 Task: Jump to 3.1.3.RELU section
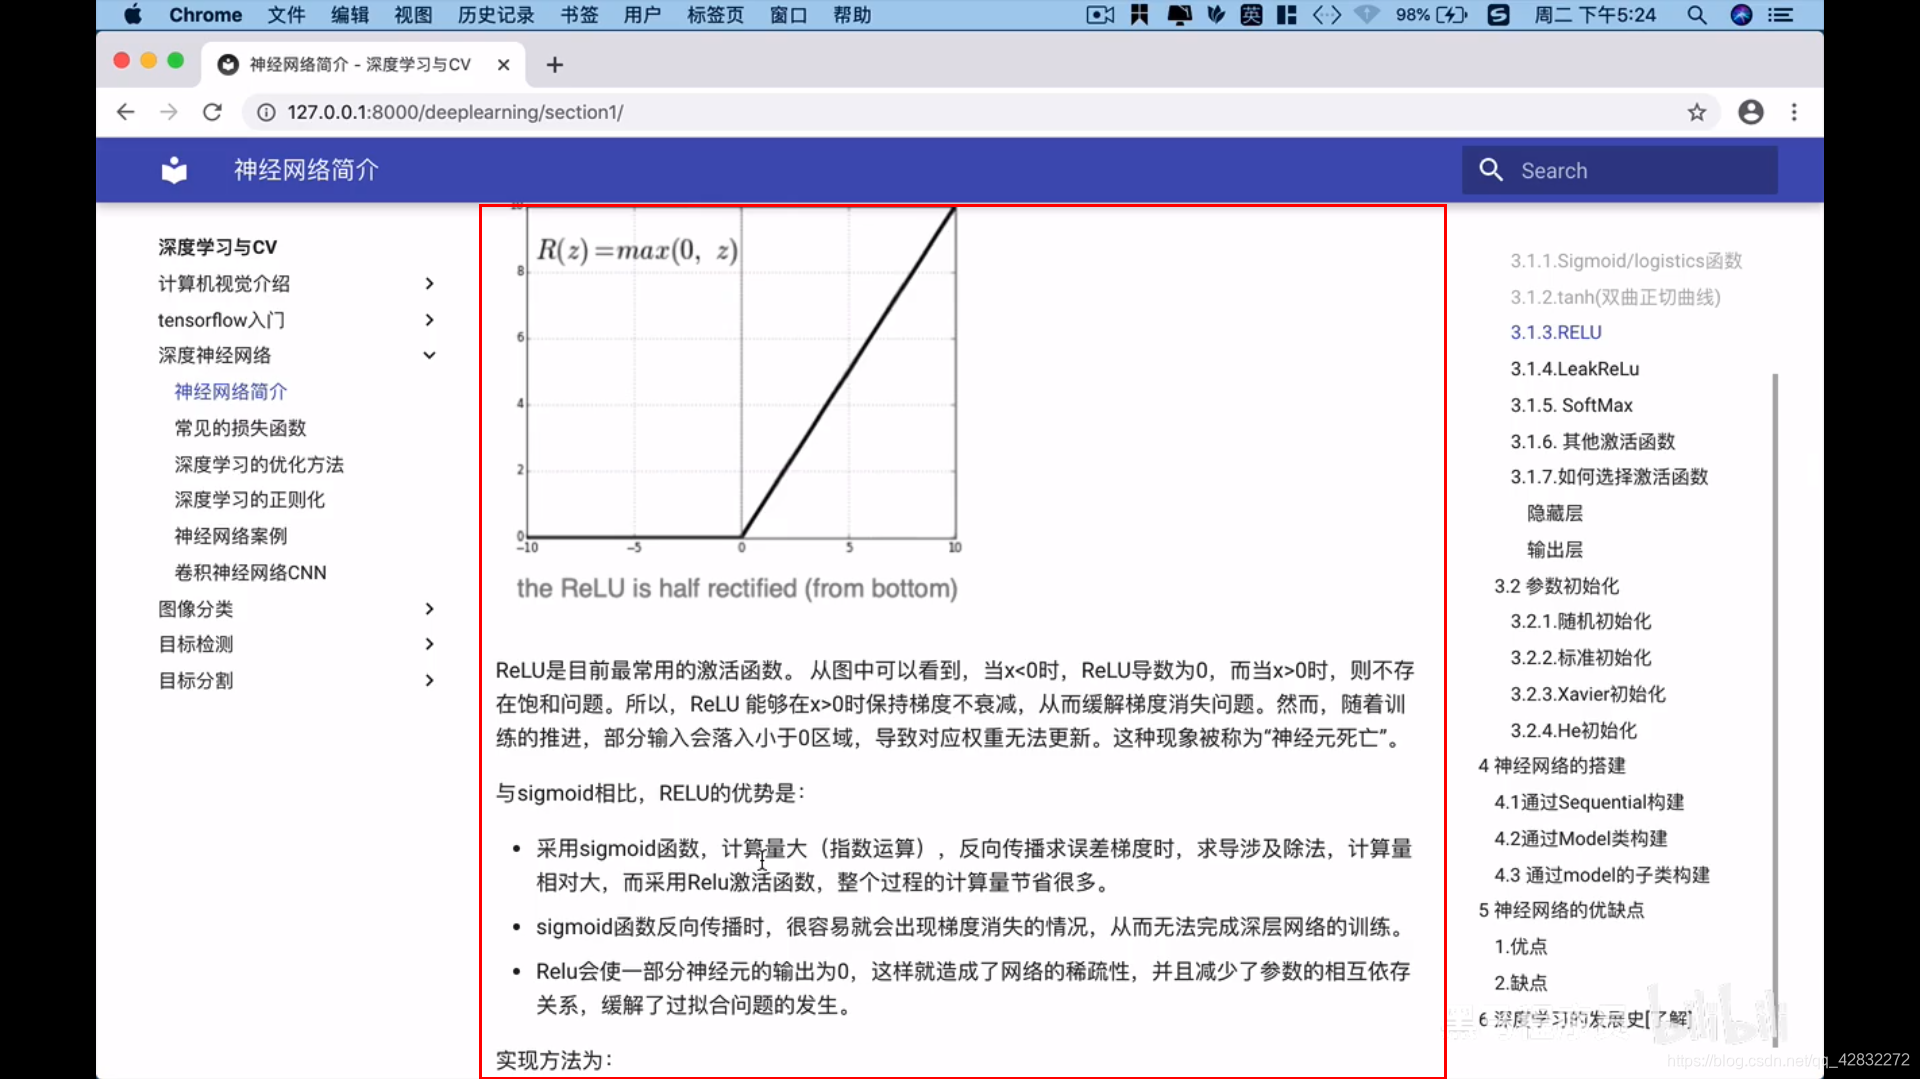pyautogui.click(x=1556, y=332)
